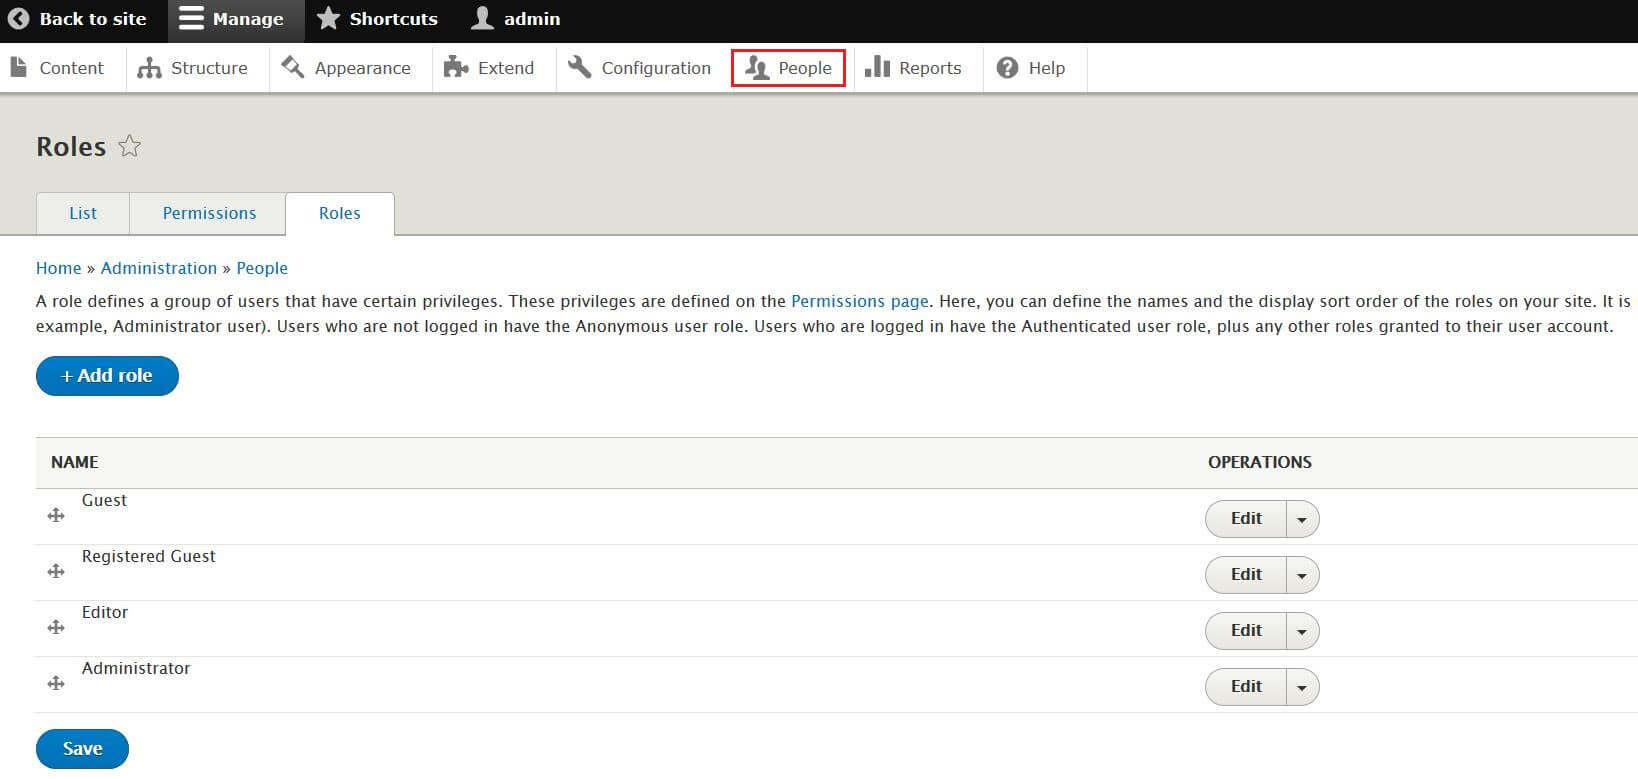Open the Structure admin menu
1638x779 pixels.
(193, 68)
